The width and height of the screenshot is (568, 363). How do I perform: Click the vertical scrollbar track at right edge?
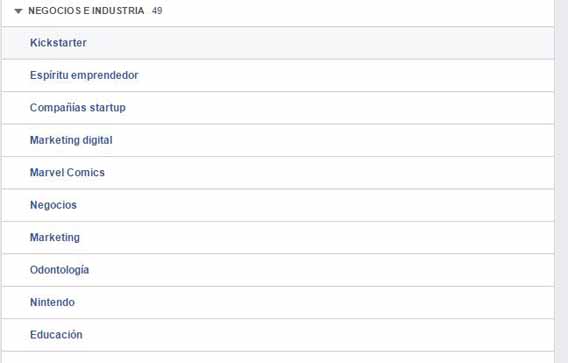tap(561, 181)
